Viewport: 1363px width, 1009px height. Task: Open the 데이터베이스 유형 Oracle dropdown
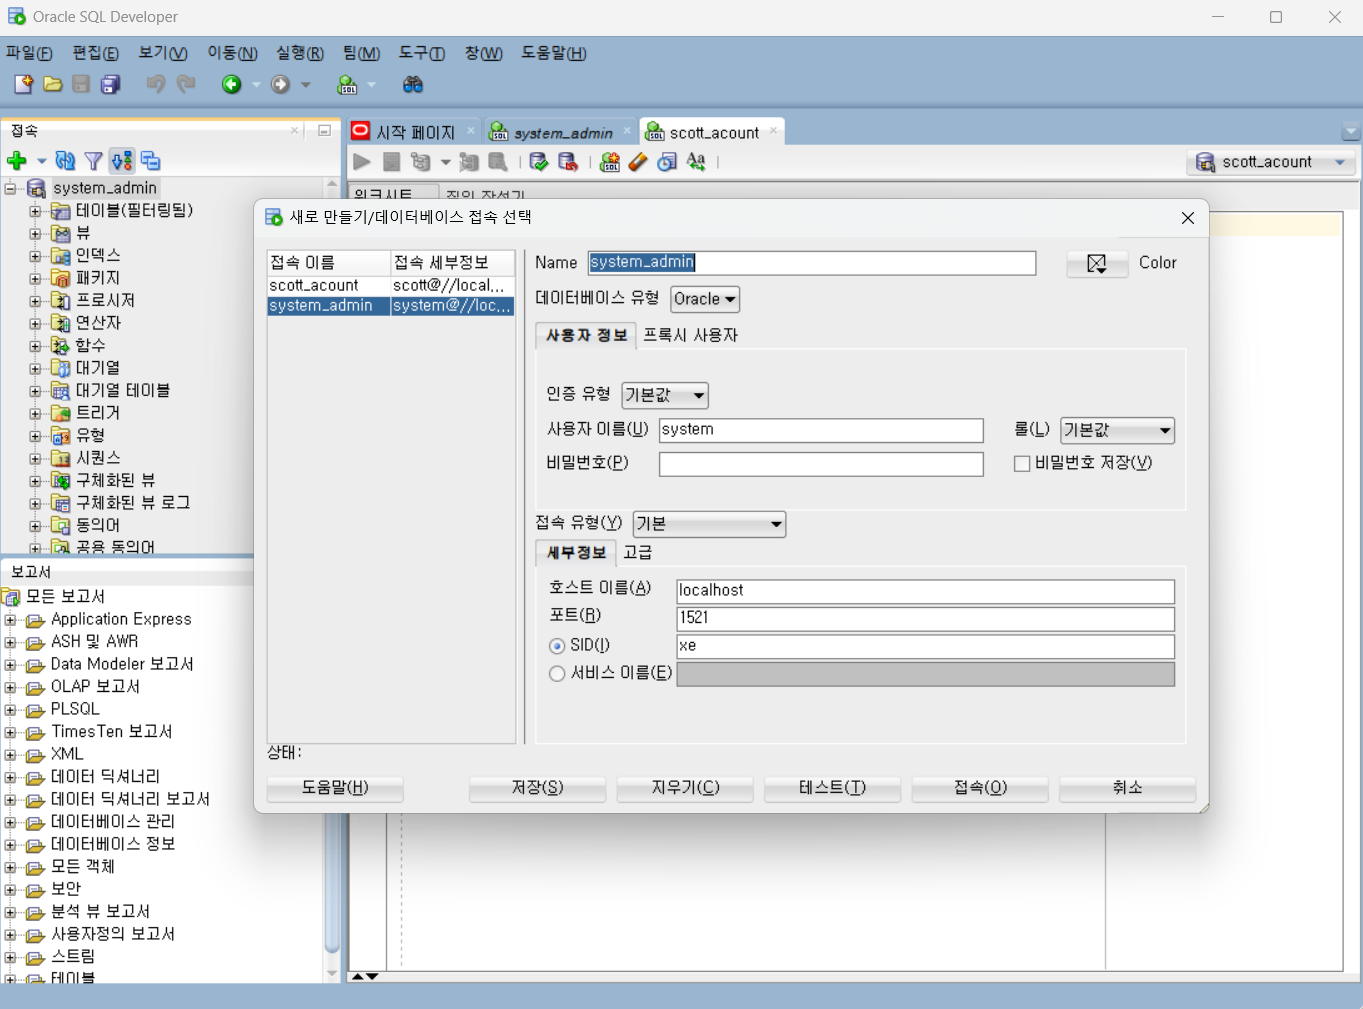[x=705, y=299]
